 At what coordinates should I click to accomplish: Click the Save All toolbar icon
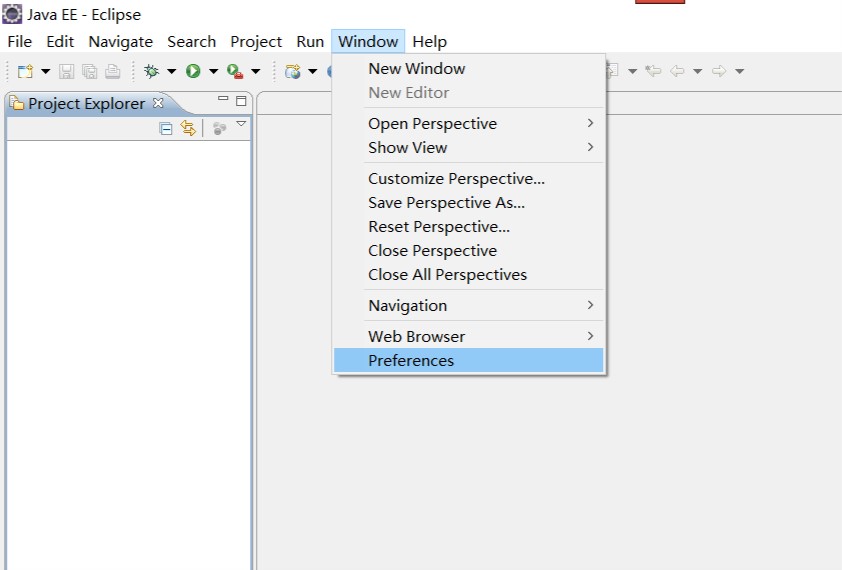(90, 71)
